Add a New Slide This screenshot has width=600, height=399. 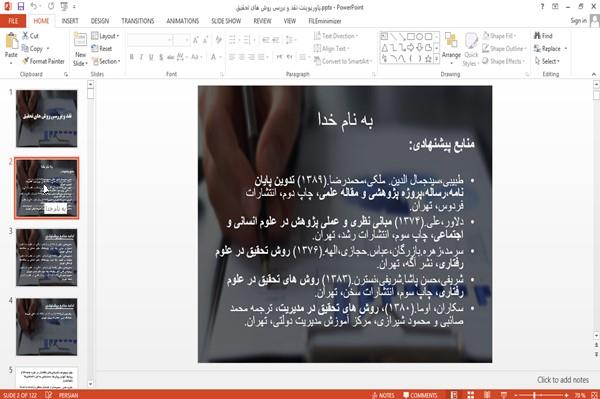pyautogui.click(x=80, y=50)
